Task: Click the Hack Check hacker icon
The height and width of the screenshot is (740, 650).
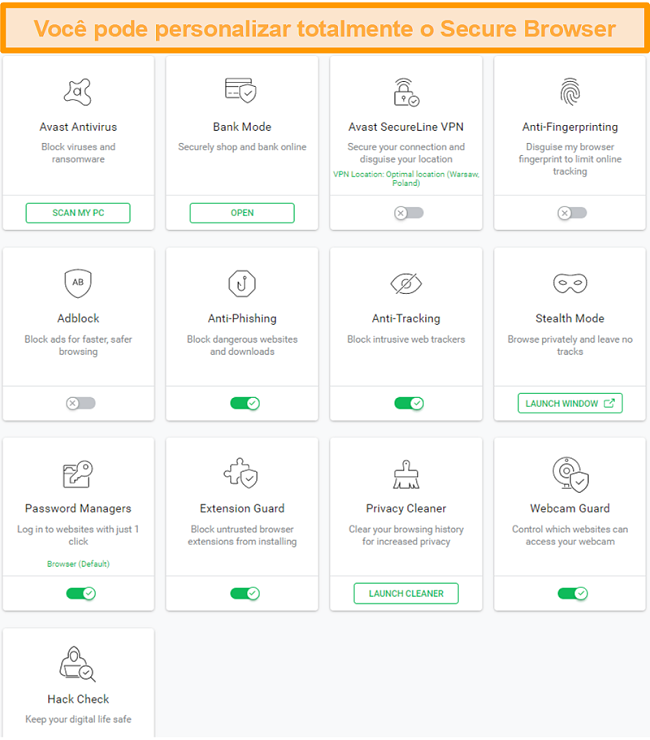Action: [x=77, y=664]
